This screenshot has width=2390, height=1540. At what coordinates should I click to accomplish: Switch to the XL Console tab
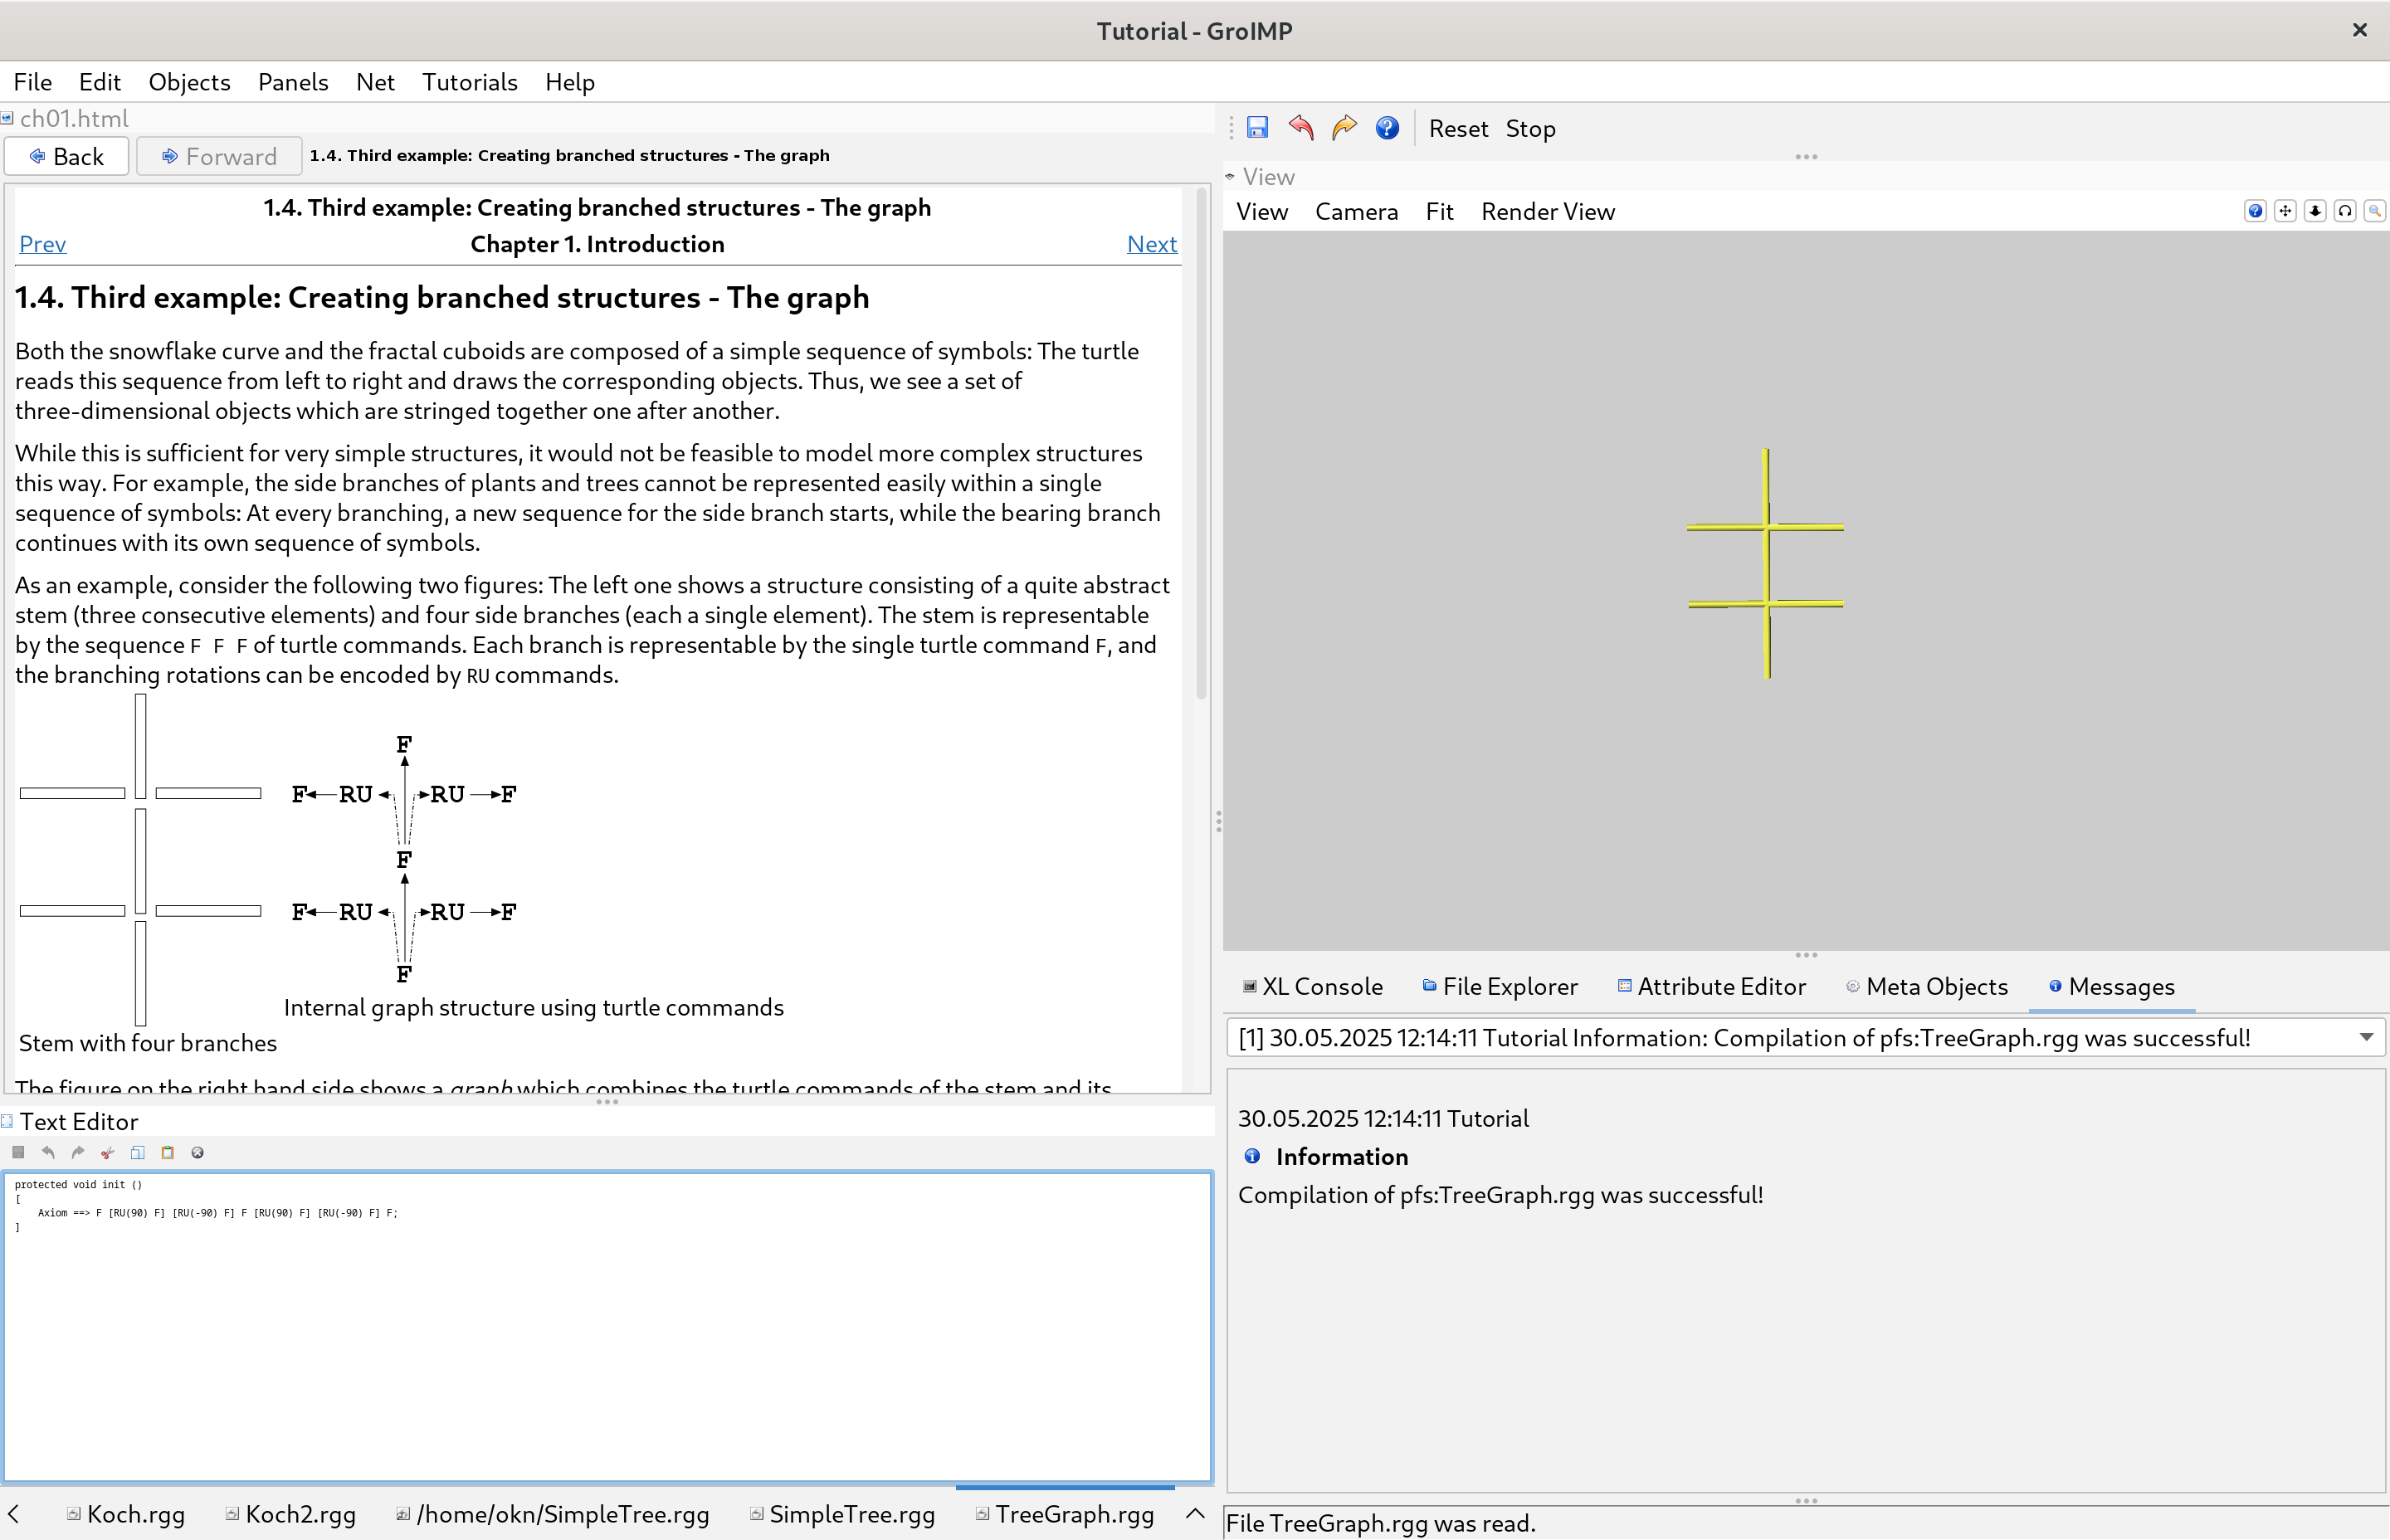pos(1312,987)
